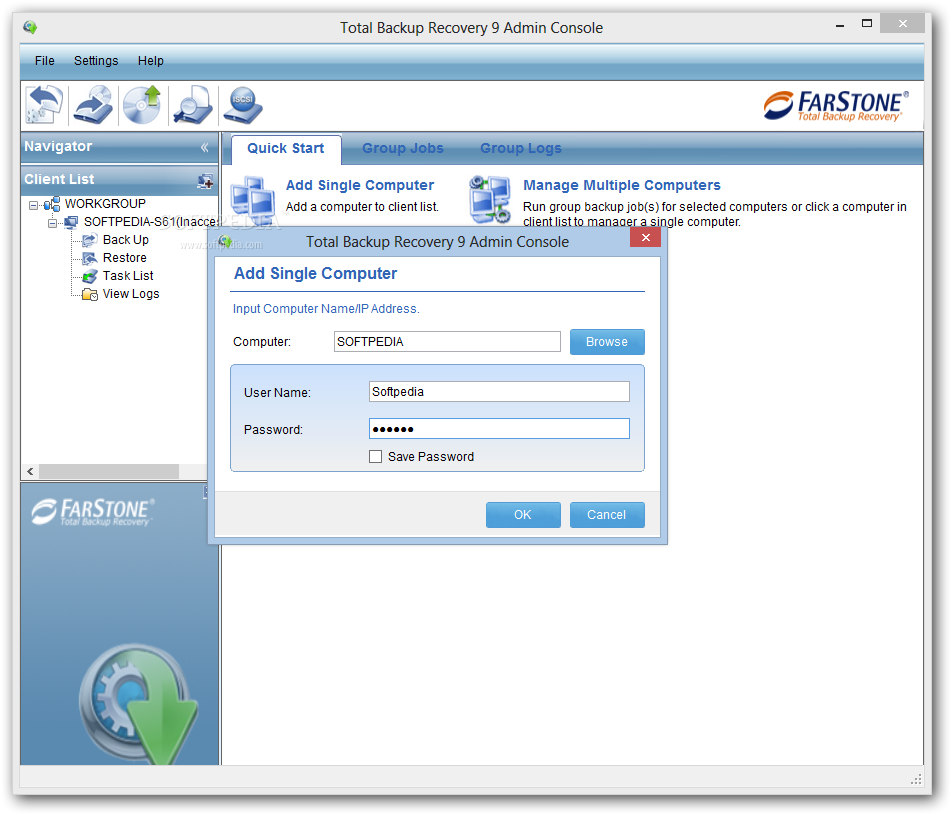Click the iSCSI toolbar icon

[x=243, y=104]
